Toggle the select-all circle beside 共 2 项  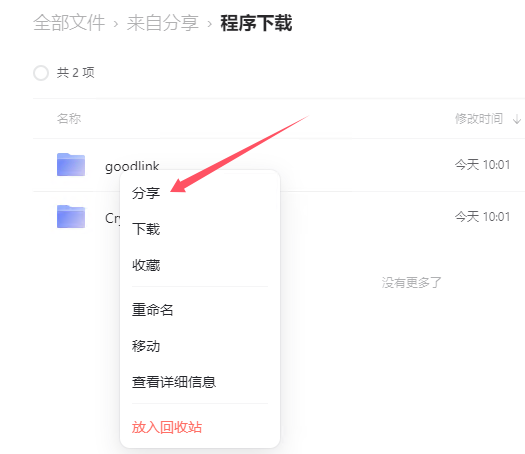click(41, 73)
